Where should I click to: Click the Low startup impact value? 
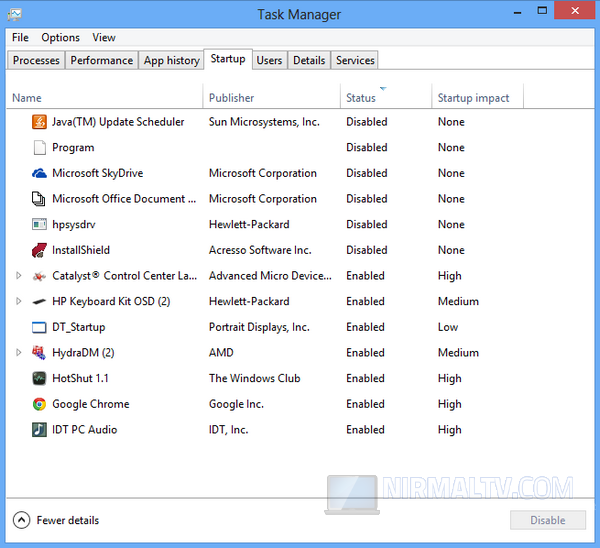448,327
